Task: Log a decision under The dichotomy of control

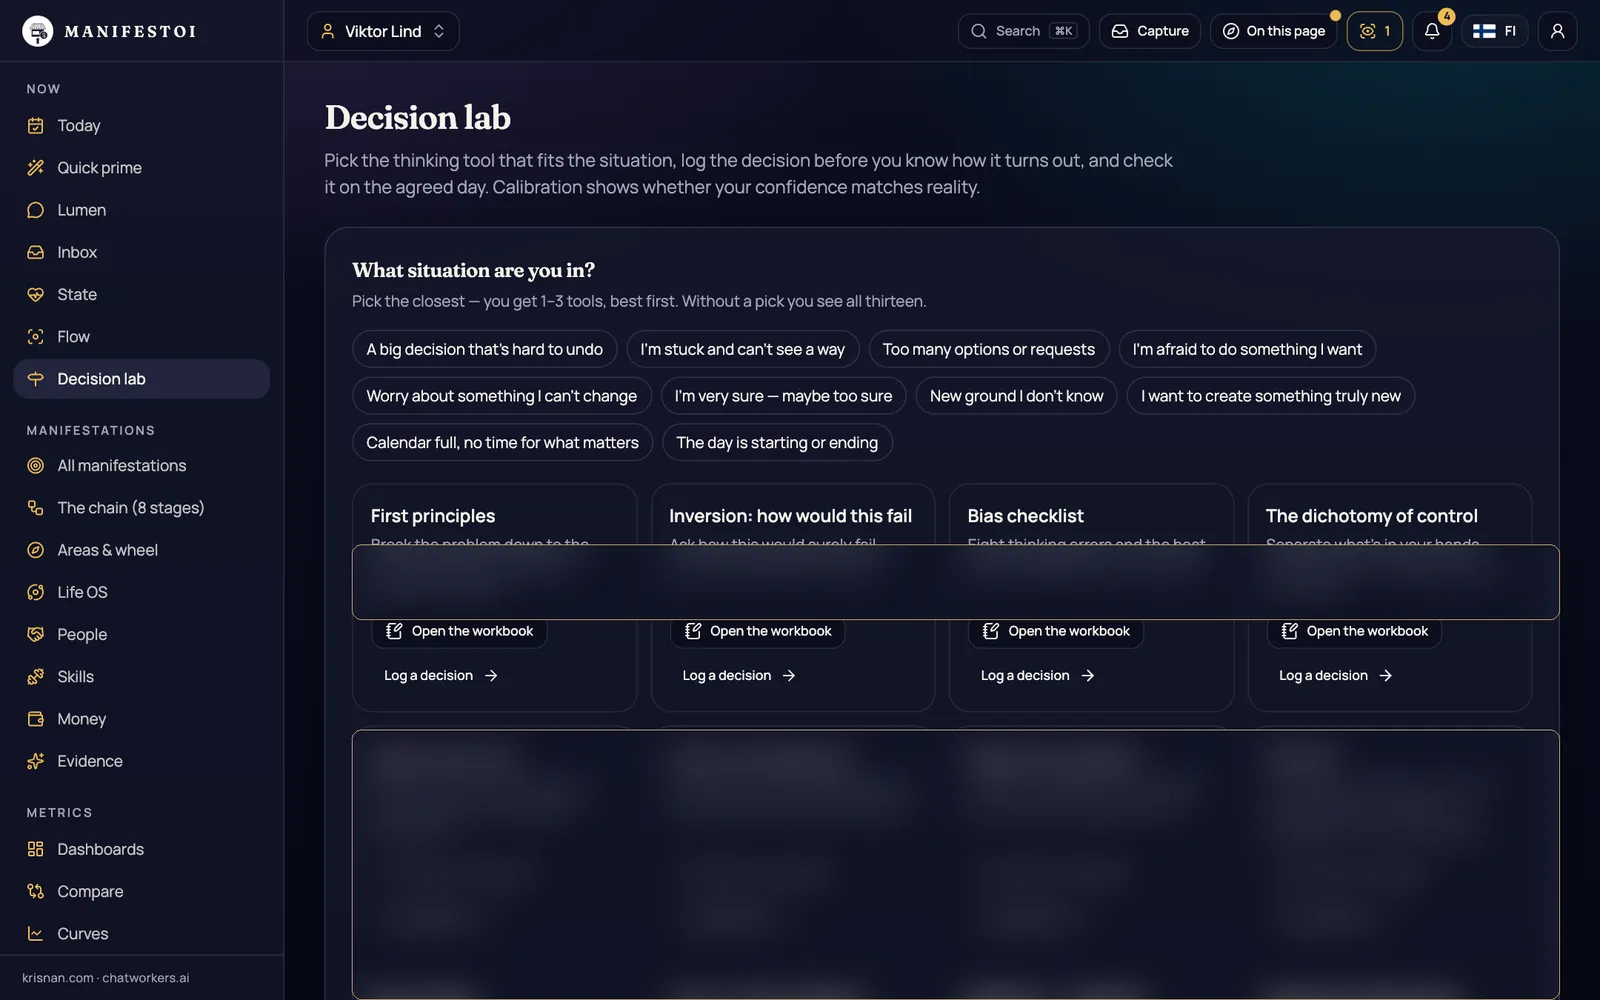Action: (x=1336, y=676)
